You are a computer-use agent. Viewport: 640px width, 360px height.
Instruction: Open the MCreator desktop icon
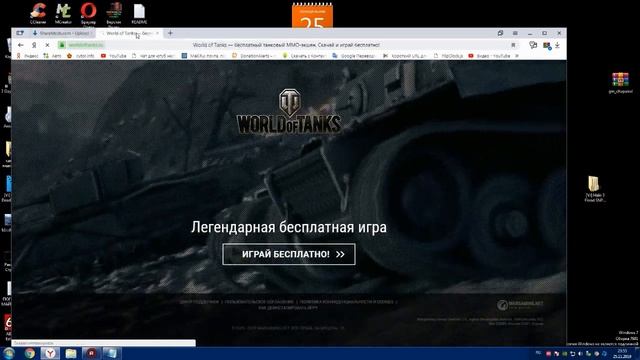tap(63, 13)
